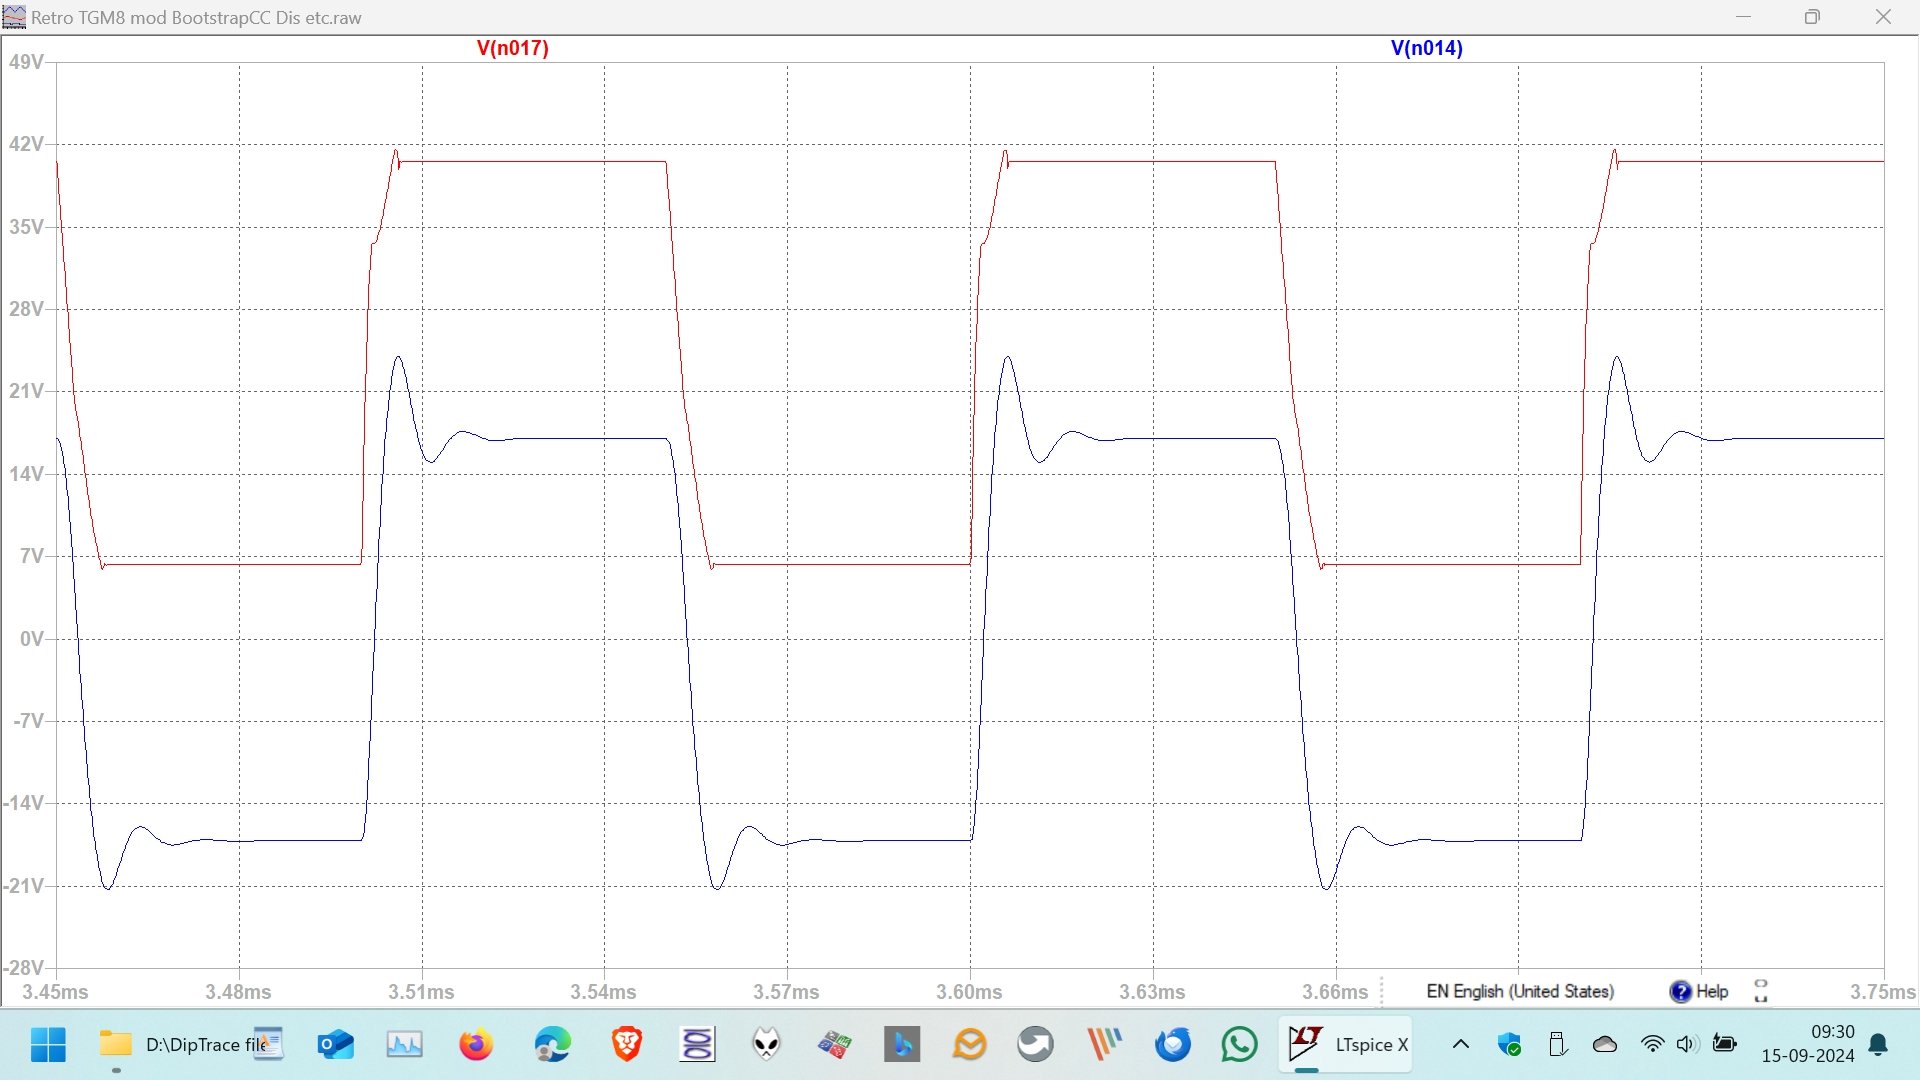
Task: Click the language bar options icon beside Help
Action: click(1761, 991)
